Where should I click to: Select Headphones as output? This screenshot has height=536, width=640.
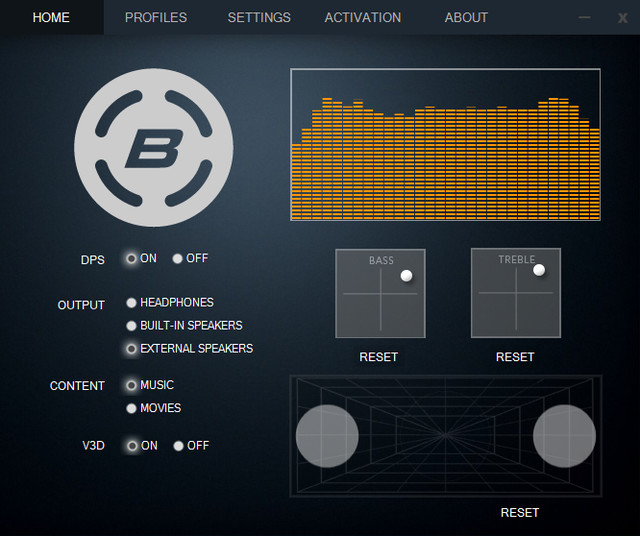(132, 302)
